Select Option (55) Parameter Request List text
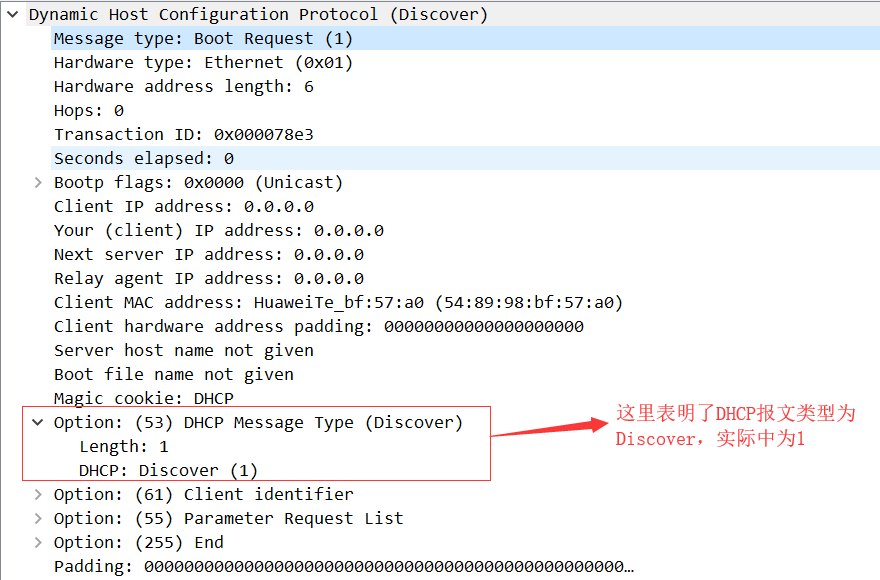 click(228, 518)
